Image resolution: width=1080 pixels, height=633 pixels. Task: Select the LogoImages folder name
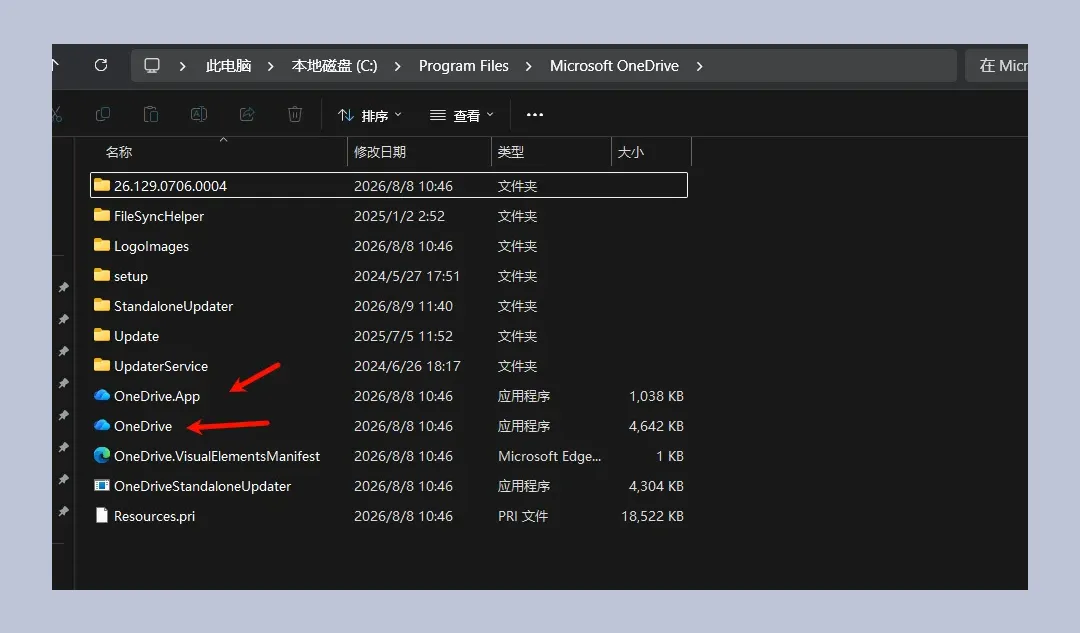click(152, 246)
